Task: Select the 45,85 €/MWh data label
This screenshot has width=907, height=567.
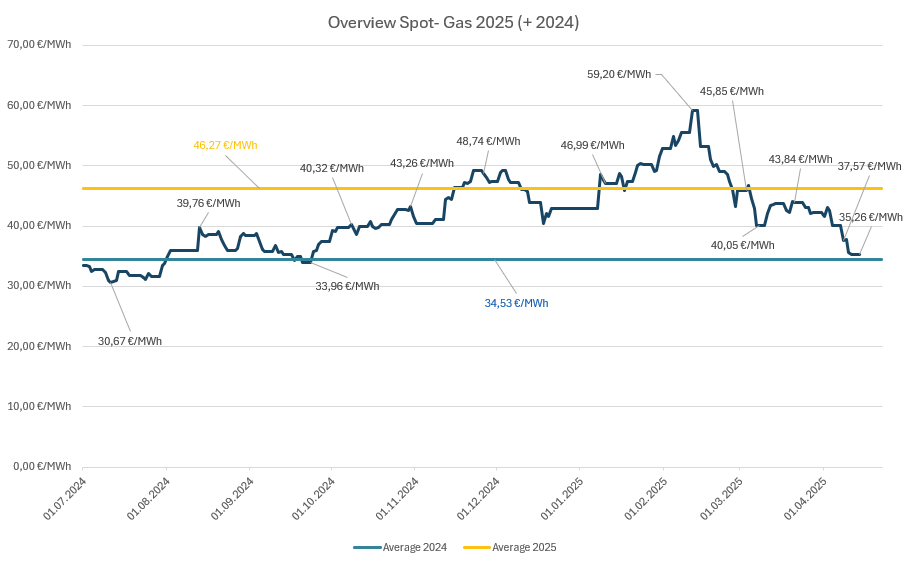Action: click(732, 91)
